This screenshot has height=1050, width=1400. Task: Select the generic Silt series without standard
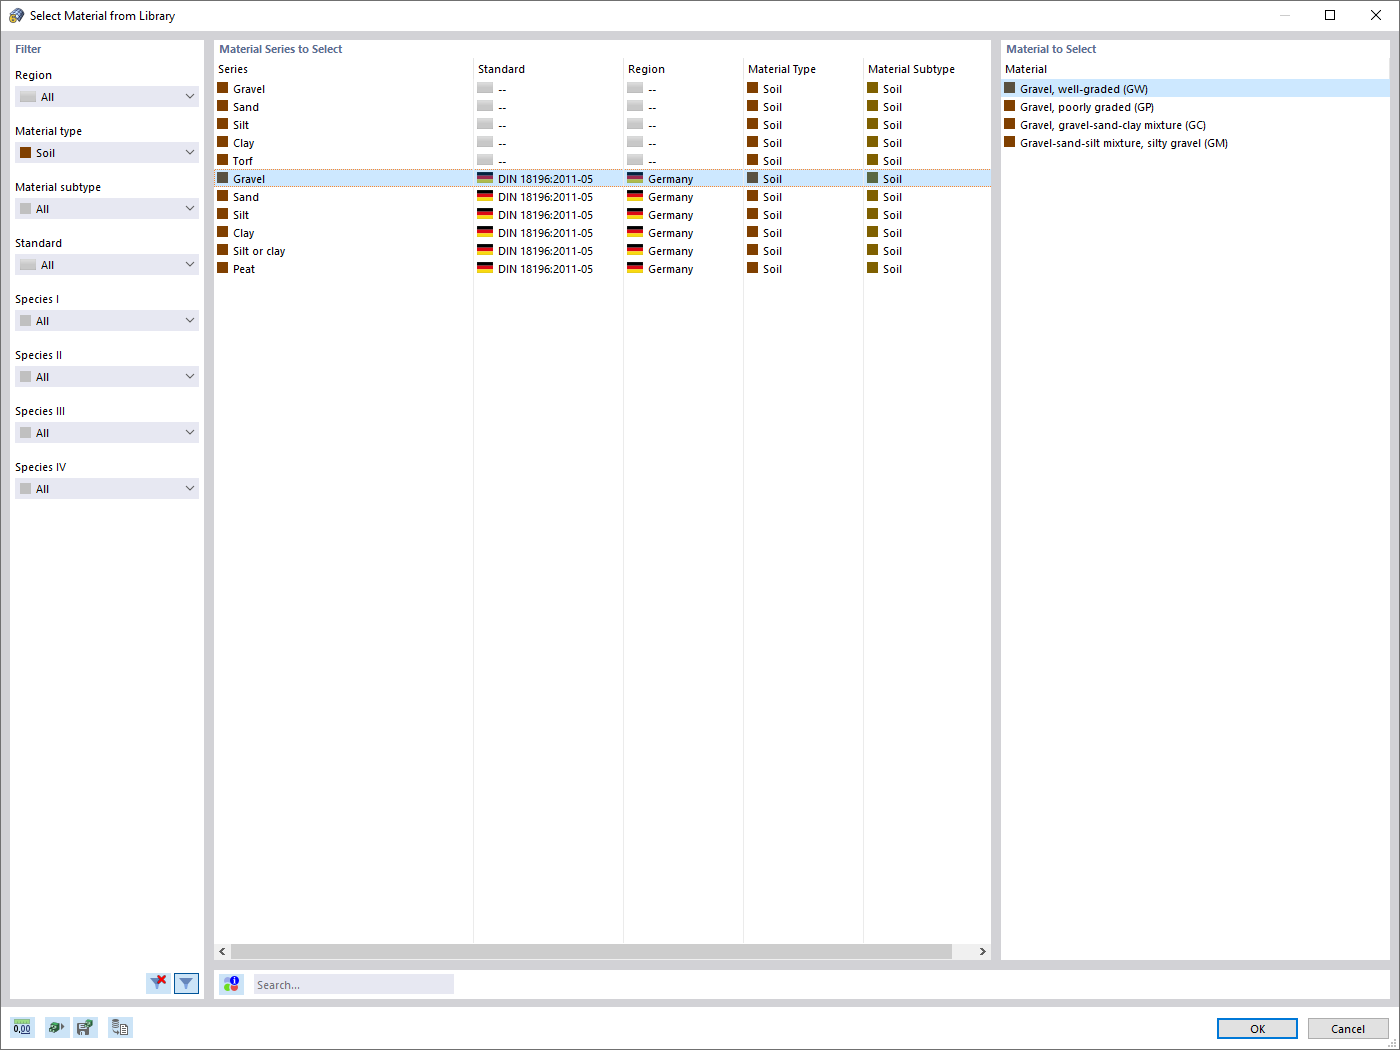coord(603,125)
